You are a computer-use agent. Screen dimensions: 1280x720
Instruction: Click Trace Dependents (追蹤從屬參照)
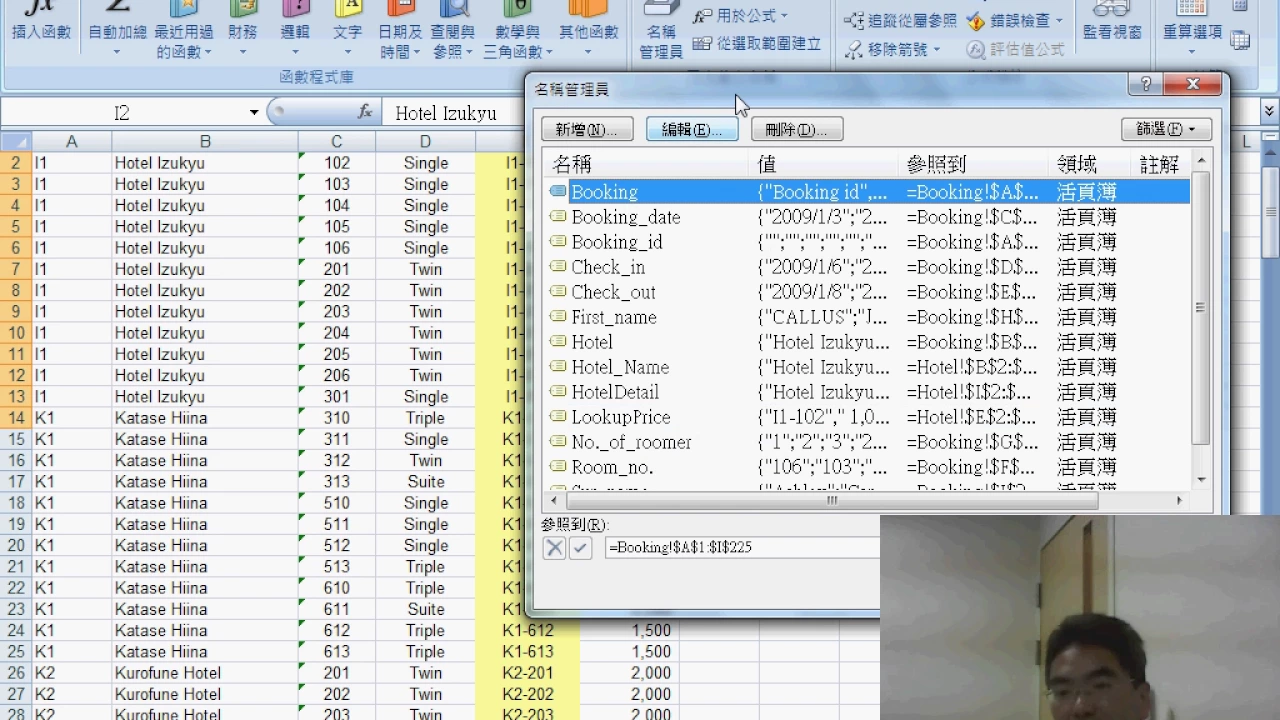click(900, 20)
